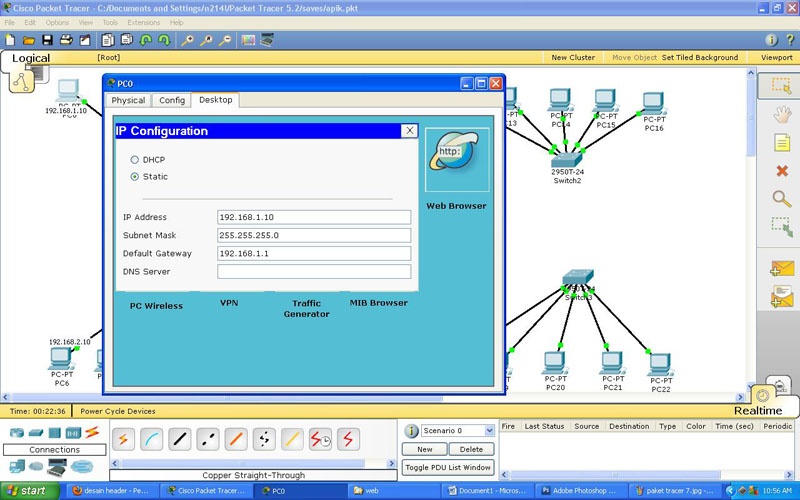800x500 pixels.
Task: Select Switches device category
Action: pos(36,433)
